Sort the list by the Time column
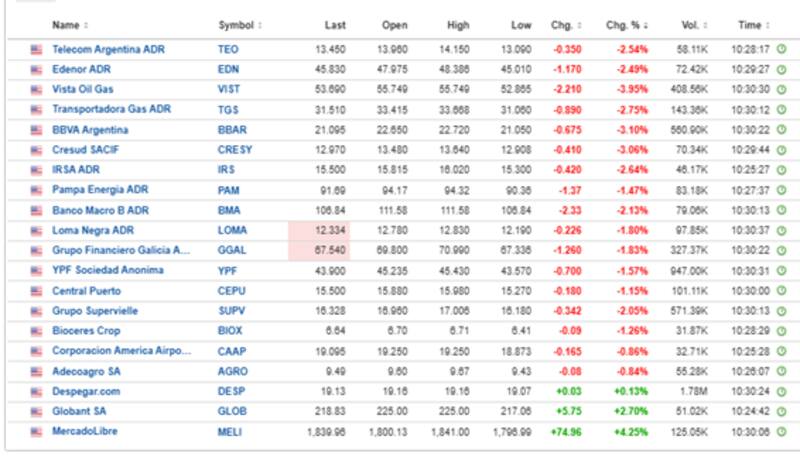 click(753, 24)
